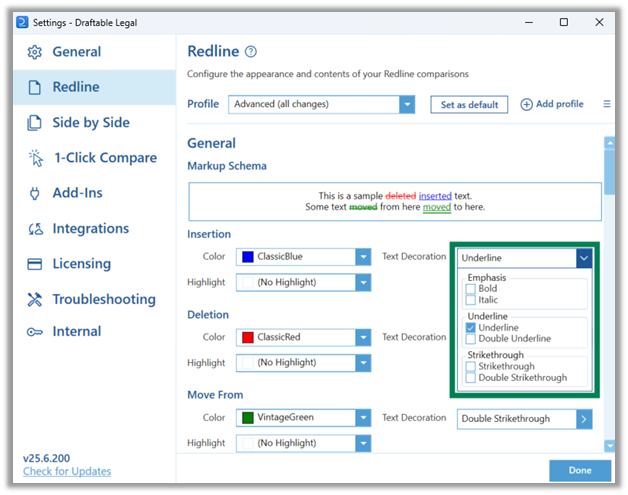Click the Draftable Legal app icon in title bar

pos(22,22)
